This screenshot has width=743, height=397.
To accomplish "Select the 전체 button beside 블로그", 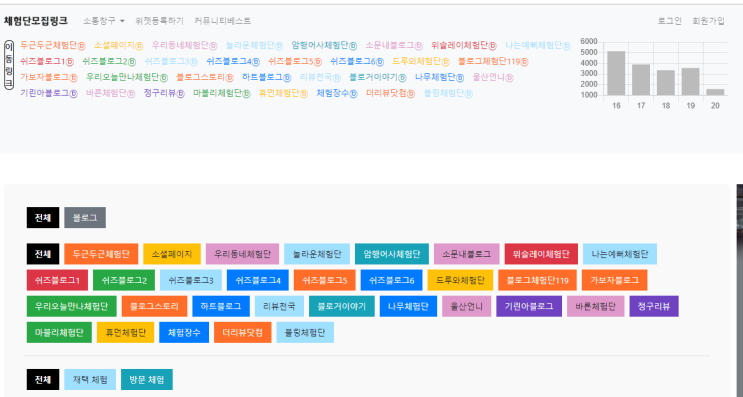I will [x=43, y=218].
